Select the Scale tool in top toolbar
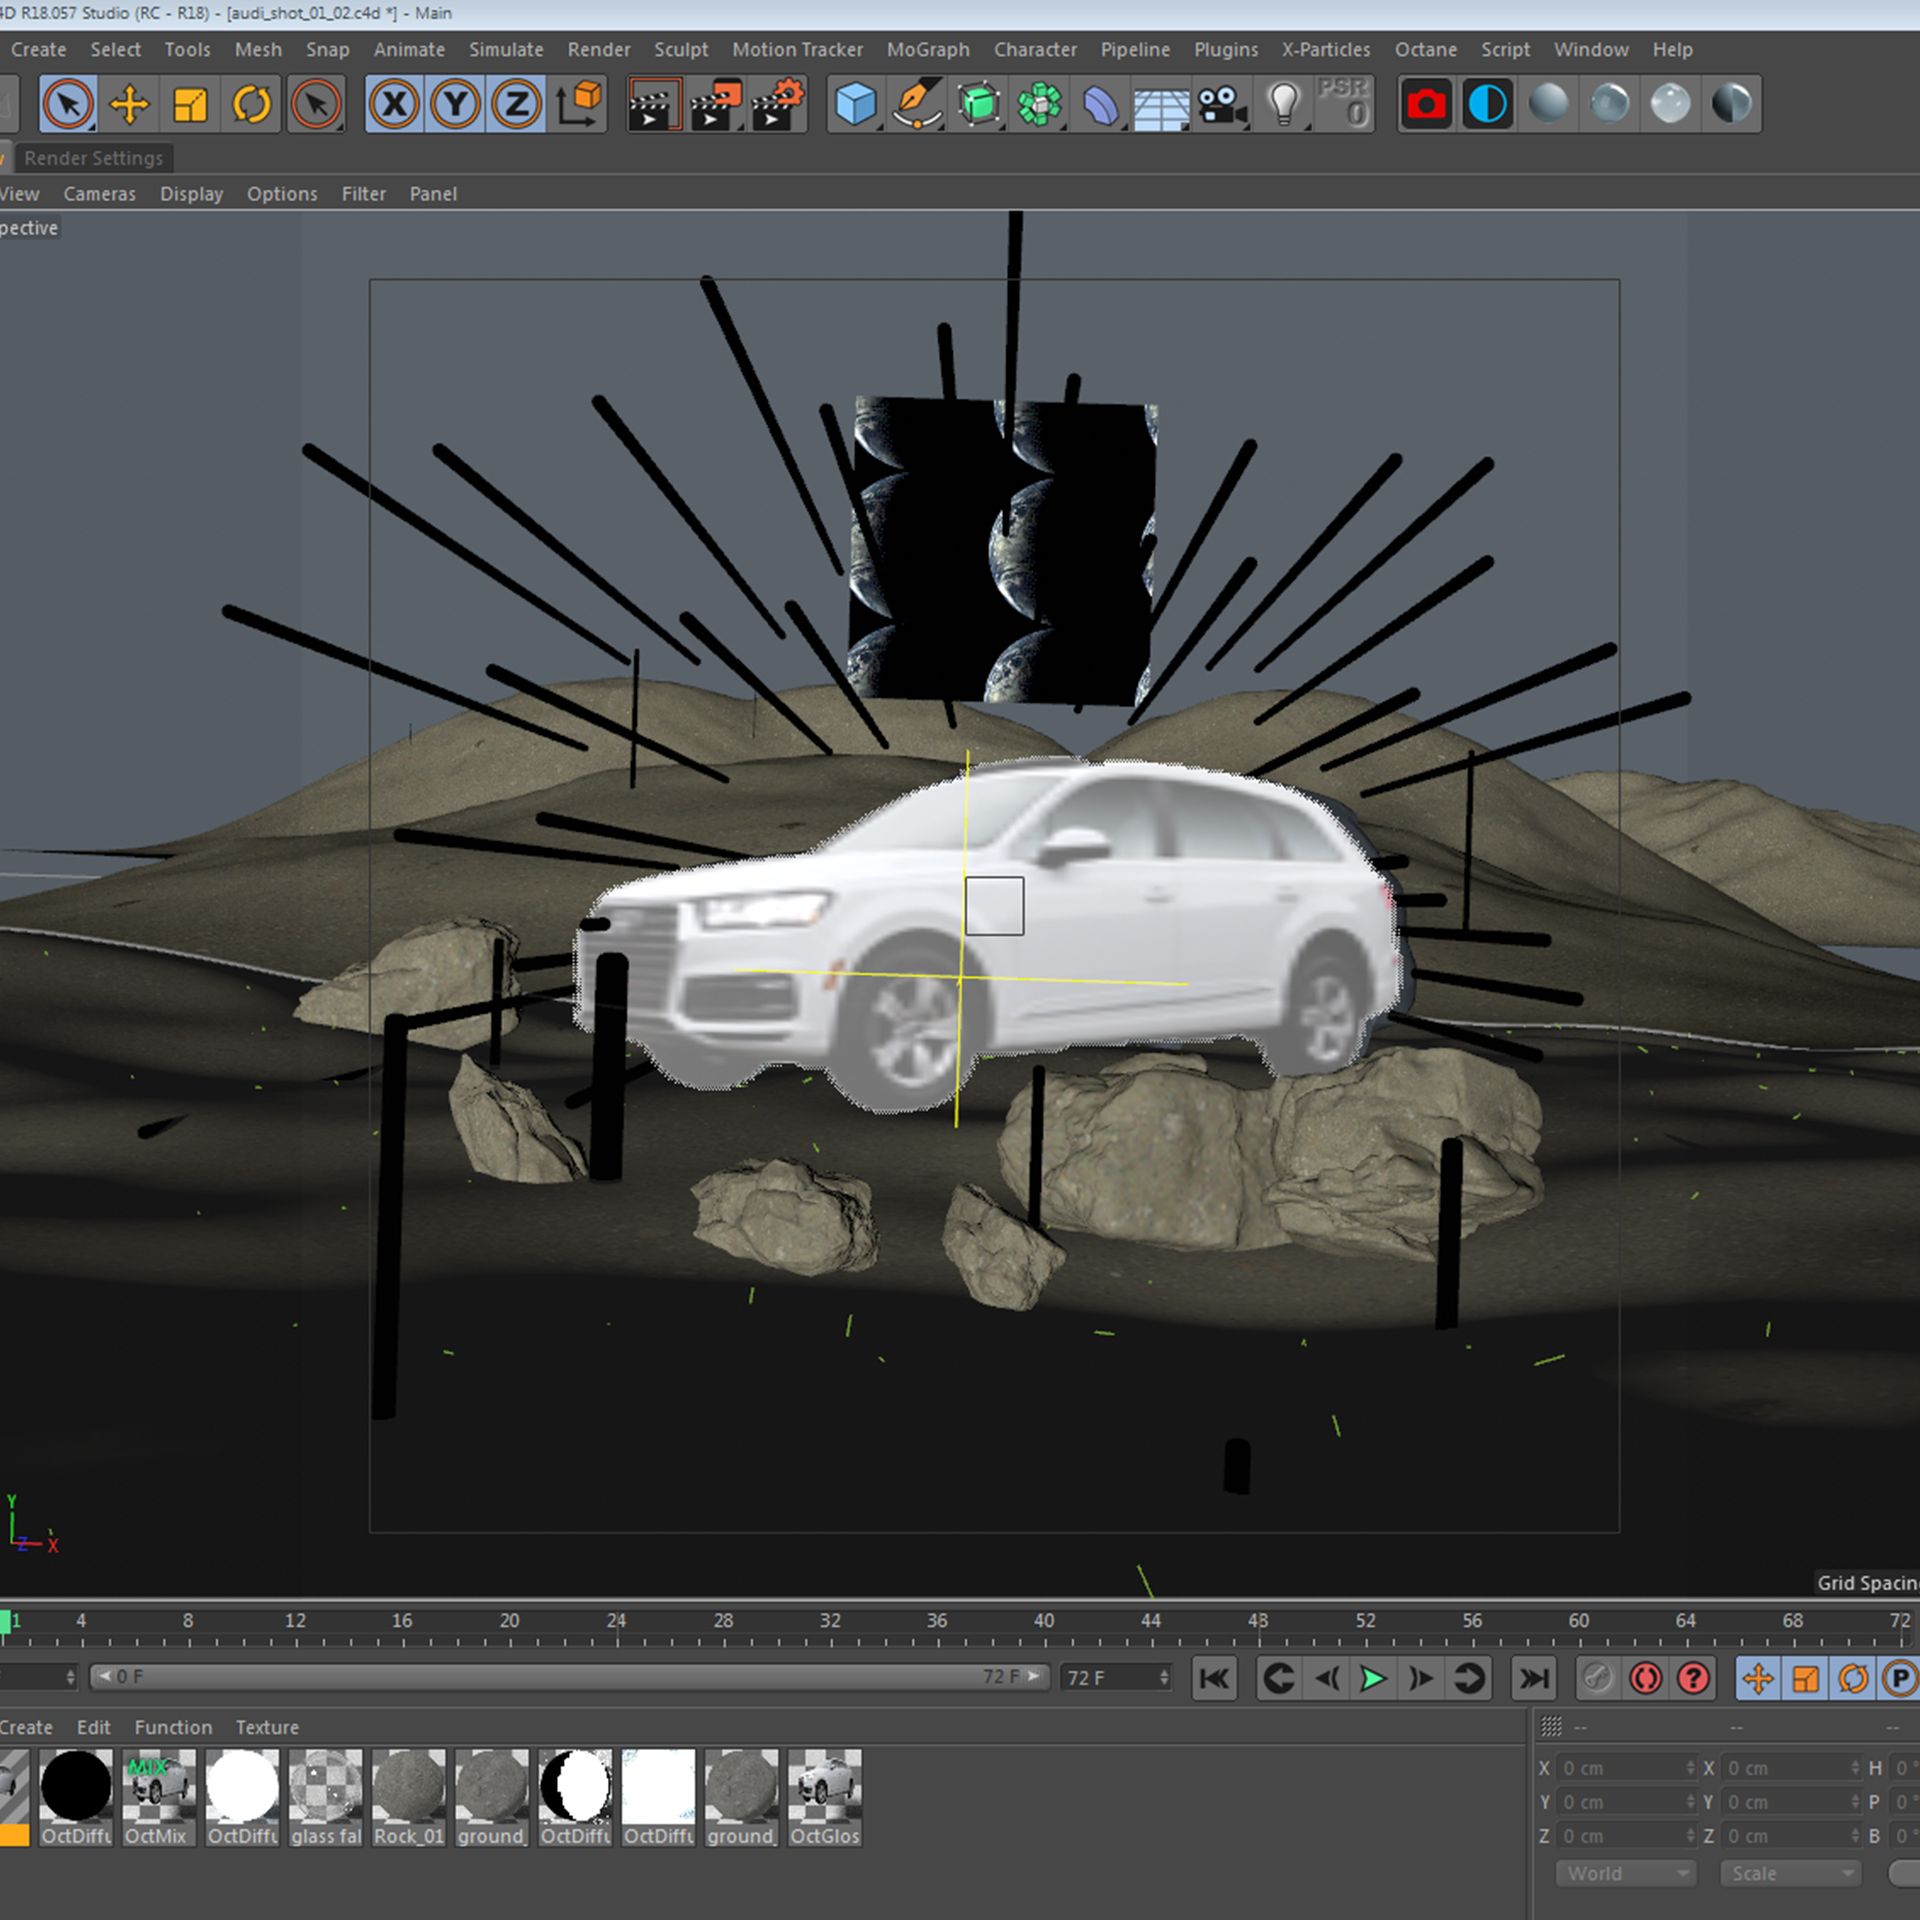Screen dimensions: 1920x1920 tap(190, 104)
